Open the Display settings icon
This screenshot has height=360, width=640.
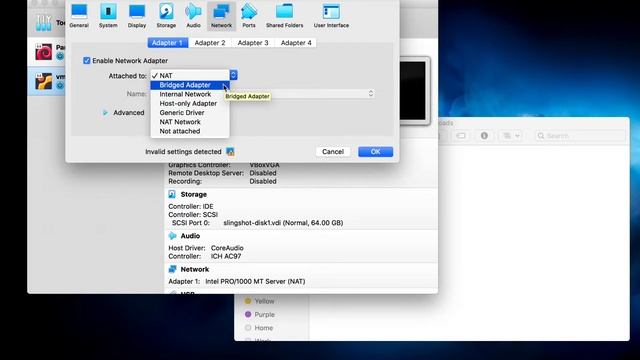[x=137, y=16]
